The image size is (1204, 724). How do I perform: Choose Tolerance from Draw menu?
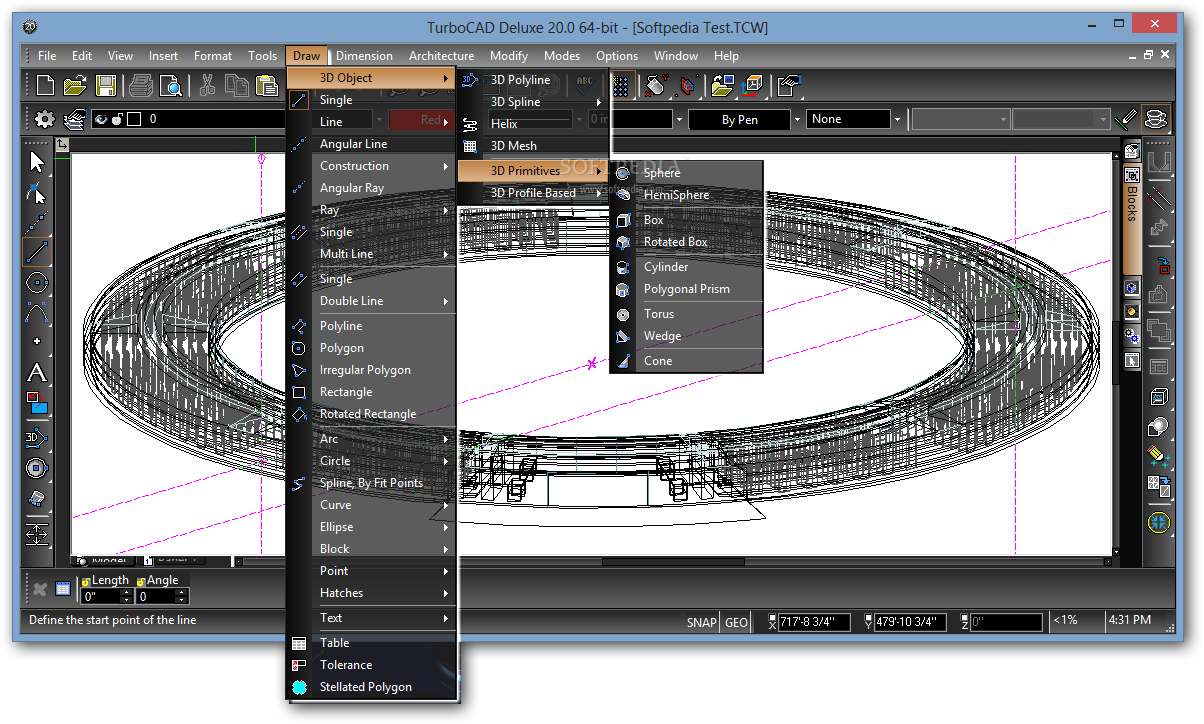click(372, 665)
